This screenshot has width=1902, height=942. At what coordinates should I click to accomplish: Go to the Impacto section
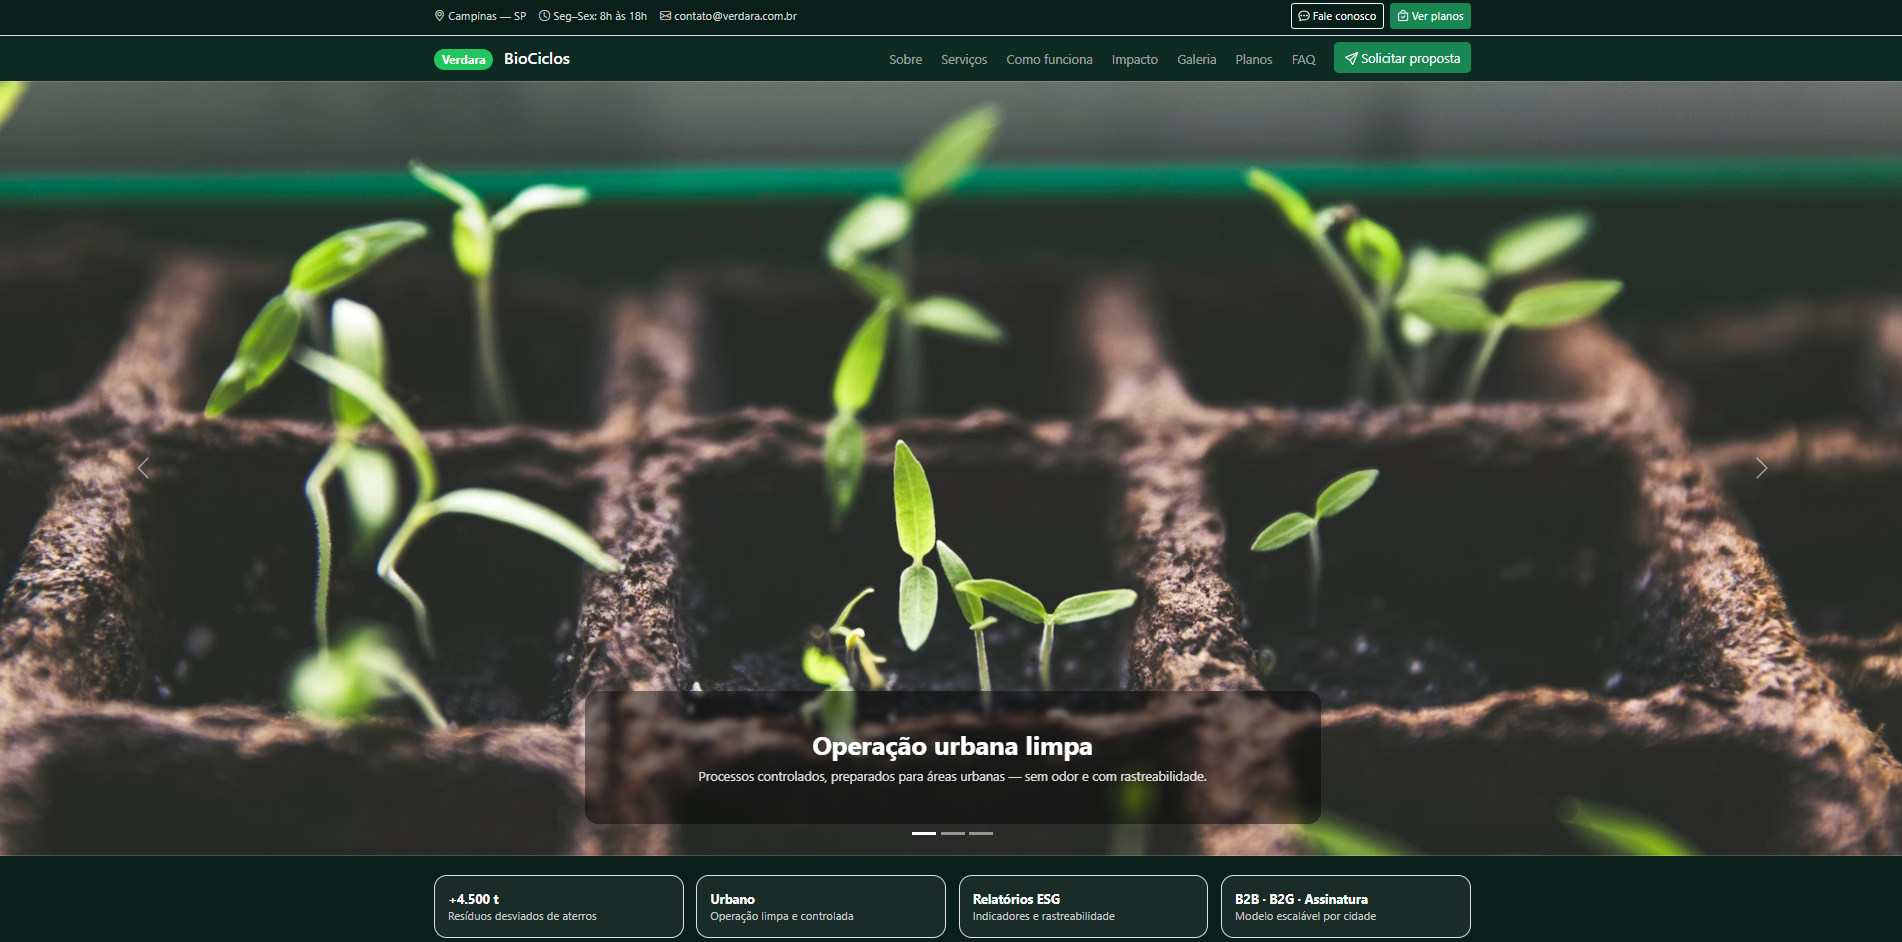pos(1134,60)
